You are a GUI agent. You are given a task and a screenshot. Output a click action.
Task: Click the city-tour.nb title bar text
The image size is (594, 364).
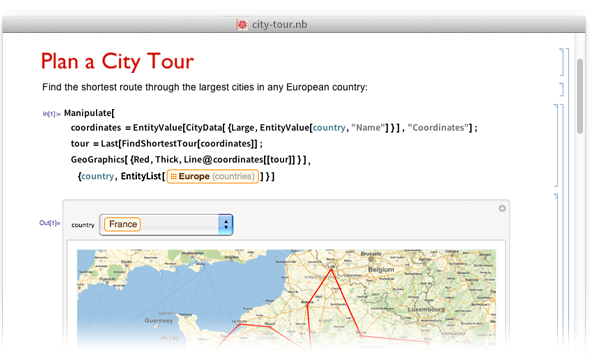click(280, 25)
